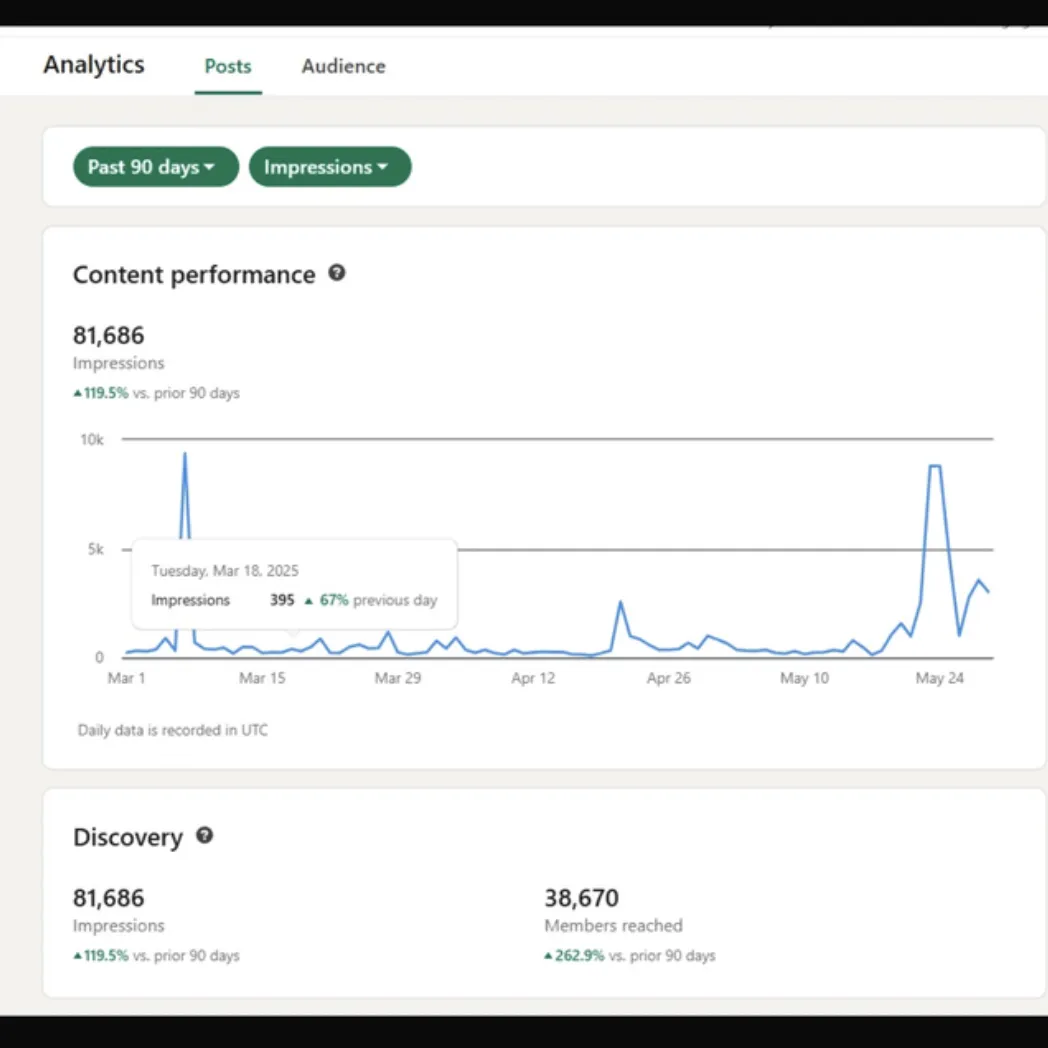Click the Content performance help icon
Image resolution: width=1048 pixels, height=1048 pixels.
click(337, 273)
